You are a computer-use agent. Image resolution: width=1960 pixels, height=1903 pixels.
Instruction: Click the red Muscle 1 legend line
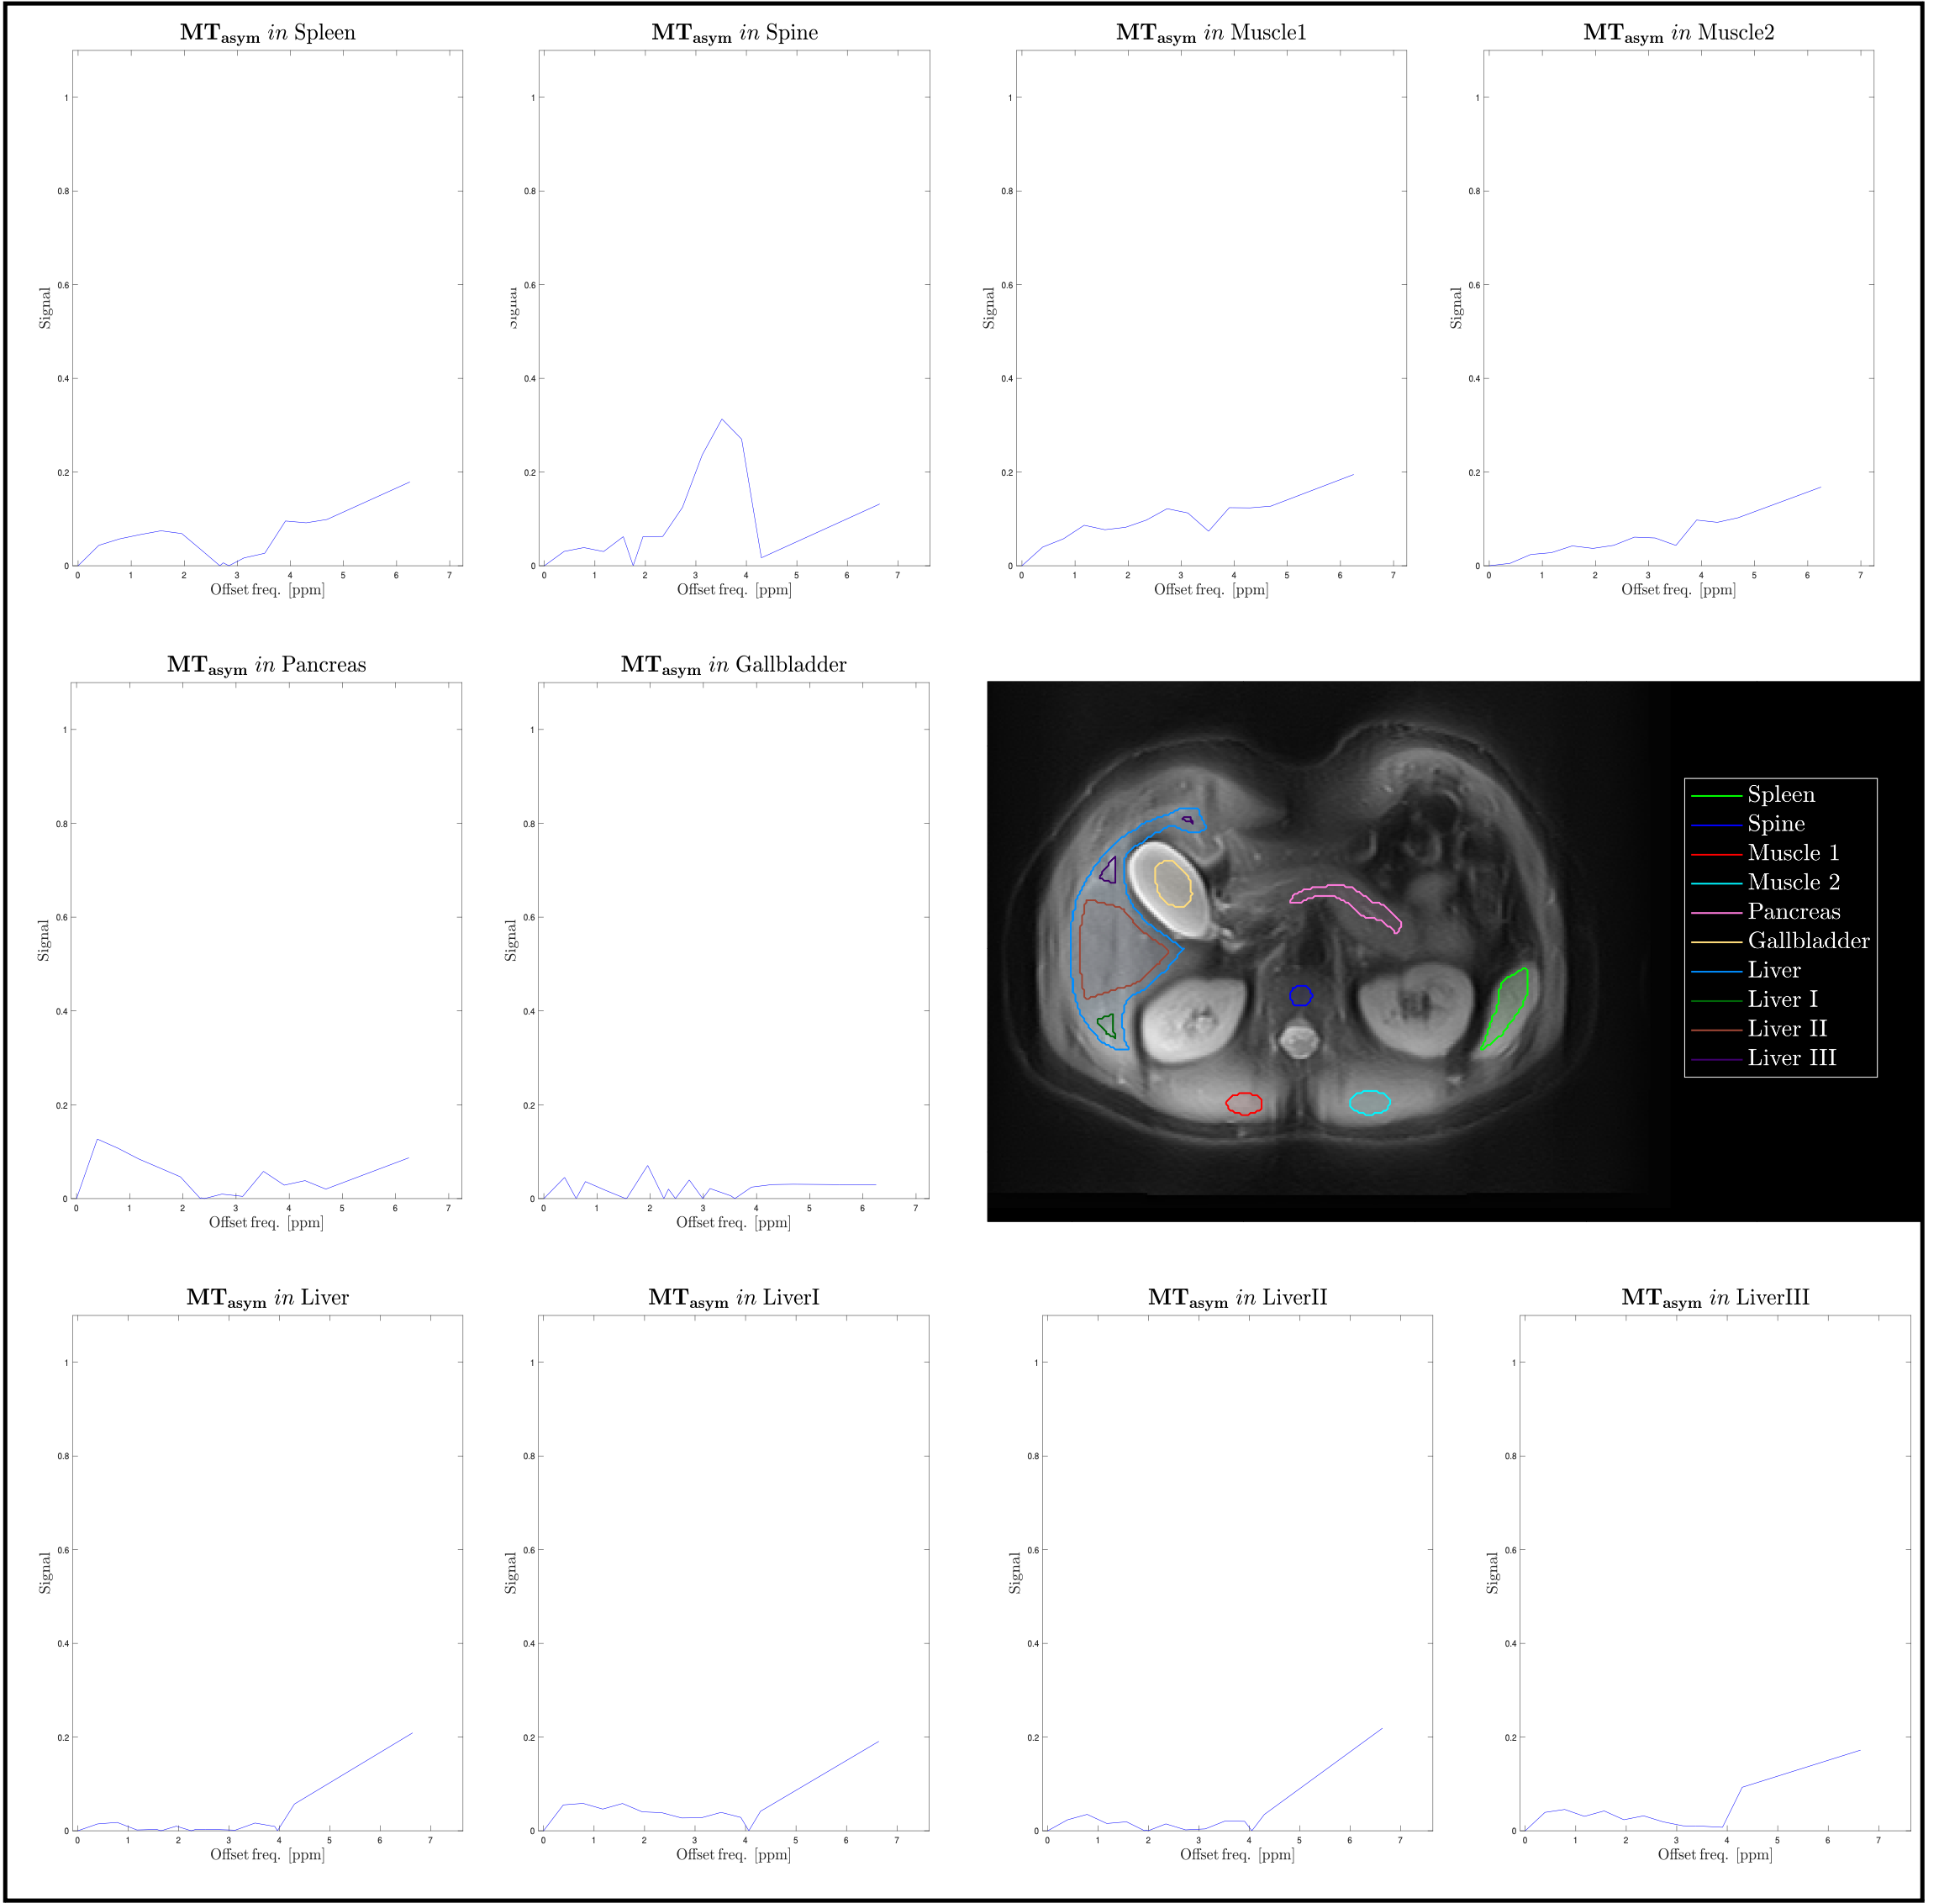[1716, 854]
